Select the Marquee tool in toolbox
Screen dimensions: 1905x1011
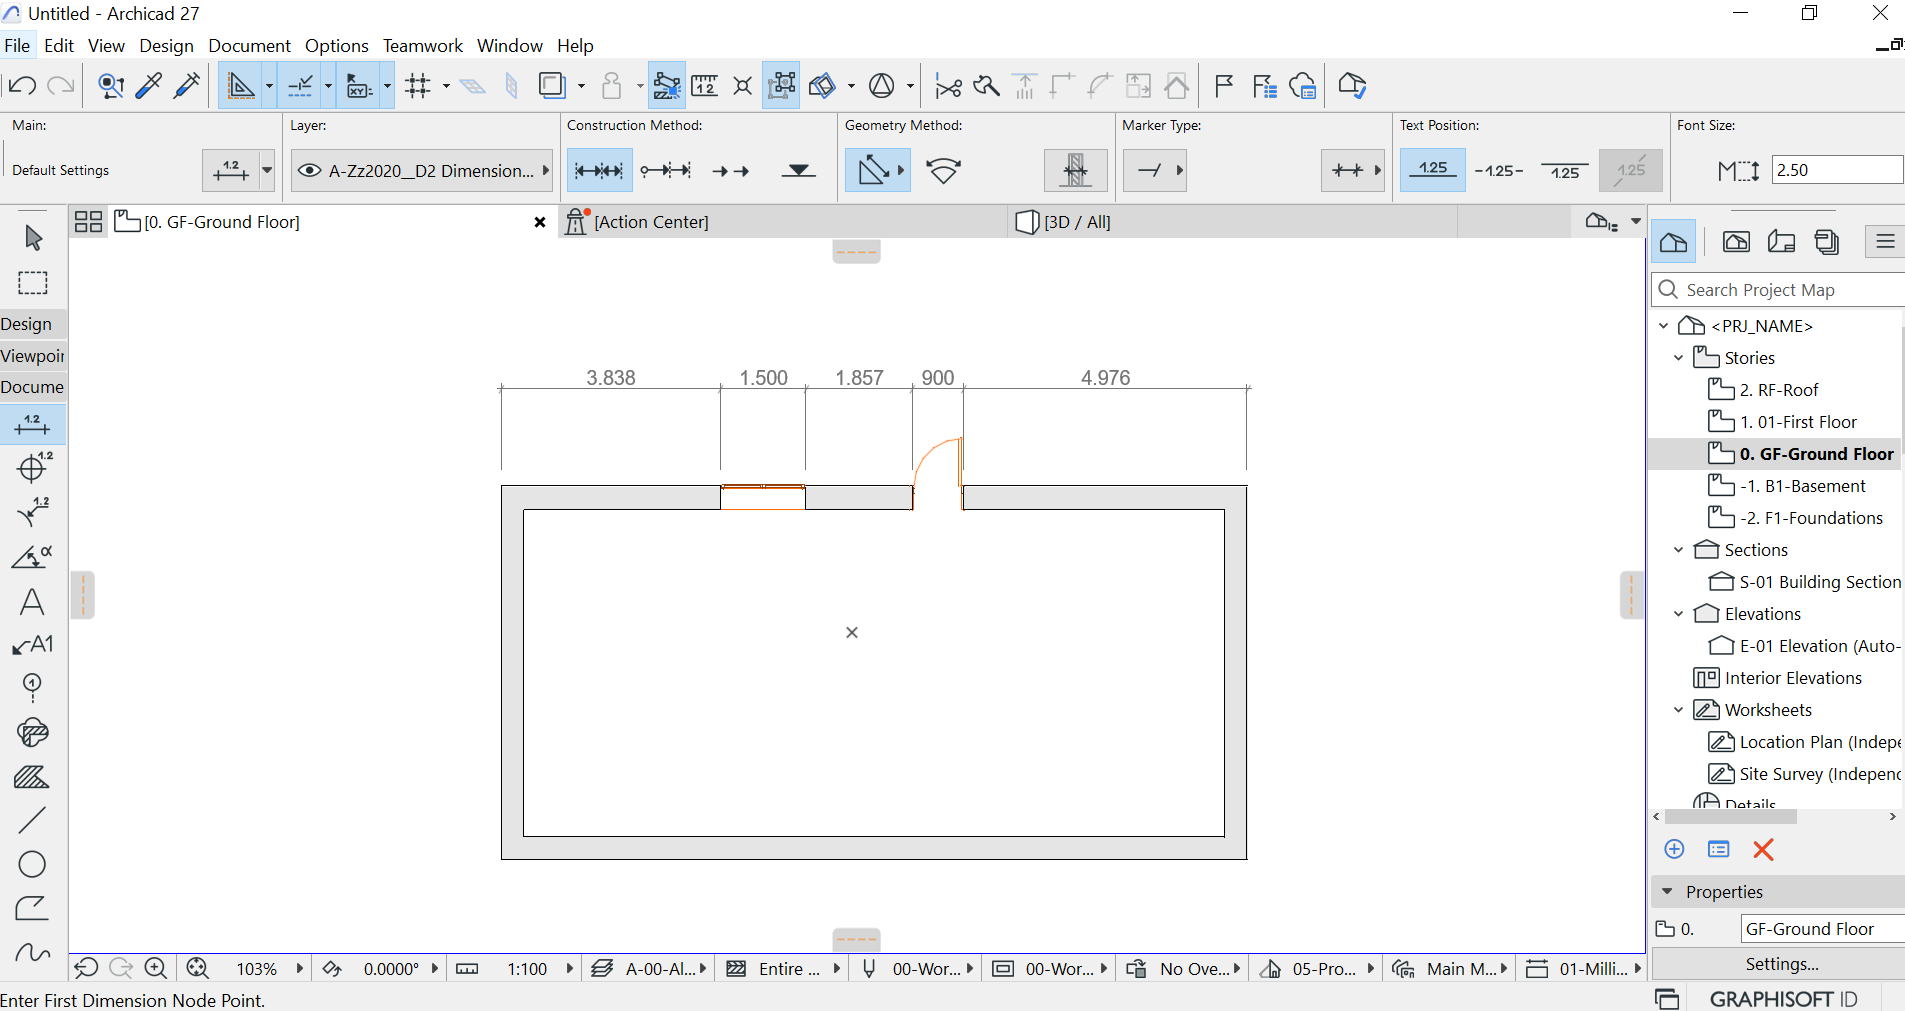33,283
